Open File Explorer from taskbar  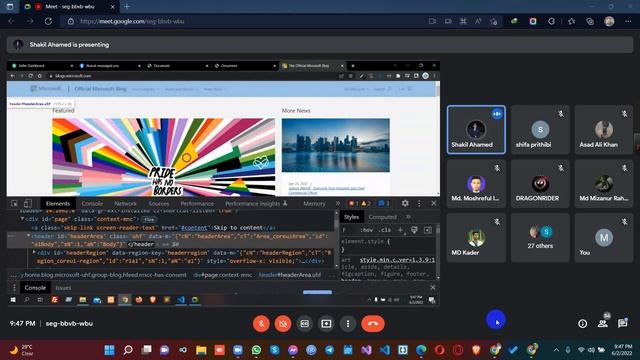point(201,350)
